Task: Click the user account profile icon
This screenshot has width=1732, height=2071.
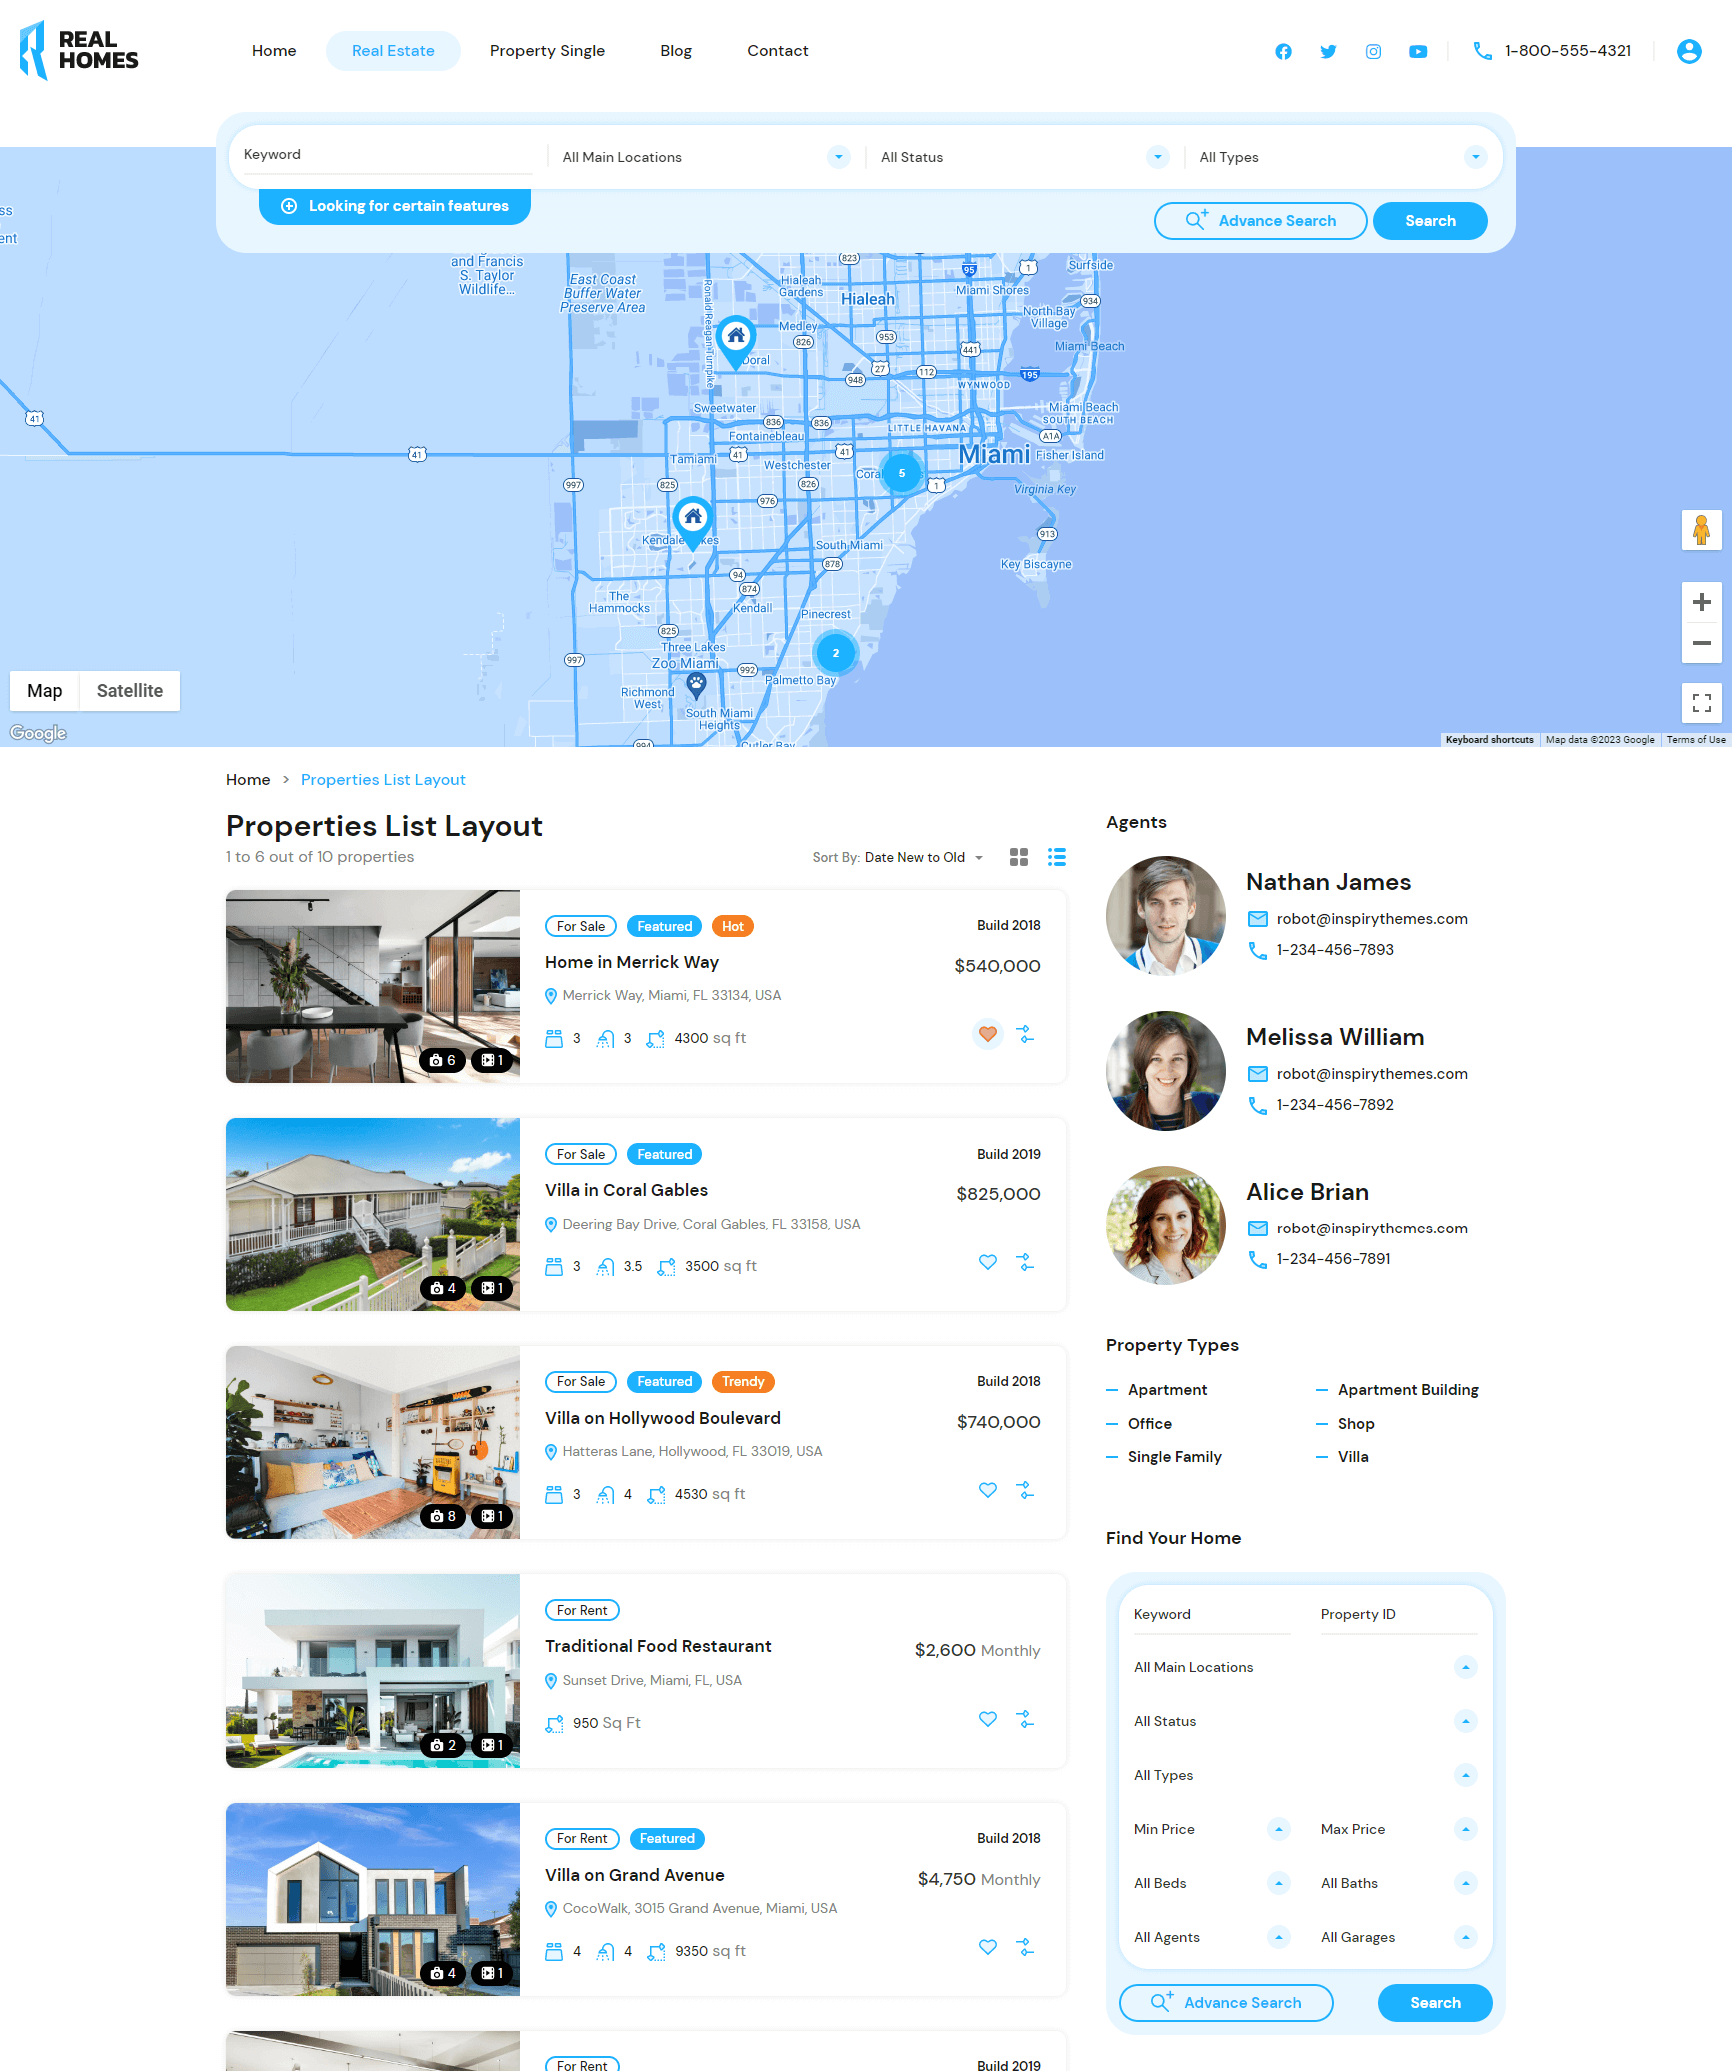Action: (x=1689, y=51)
